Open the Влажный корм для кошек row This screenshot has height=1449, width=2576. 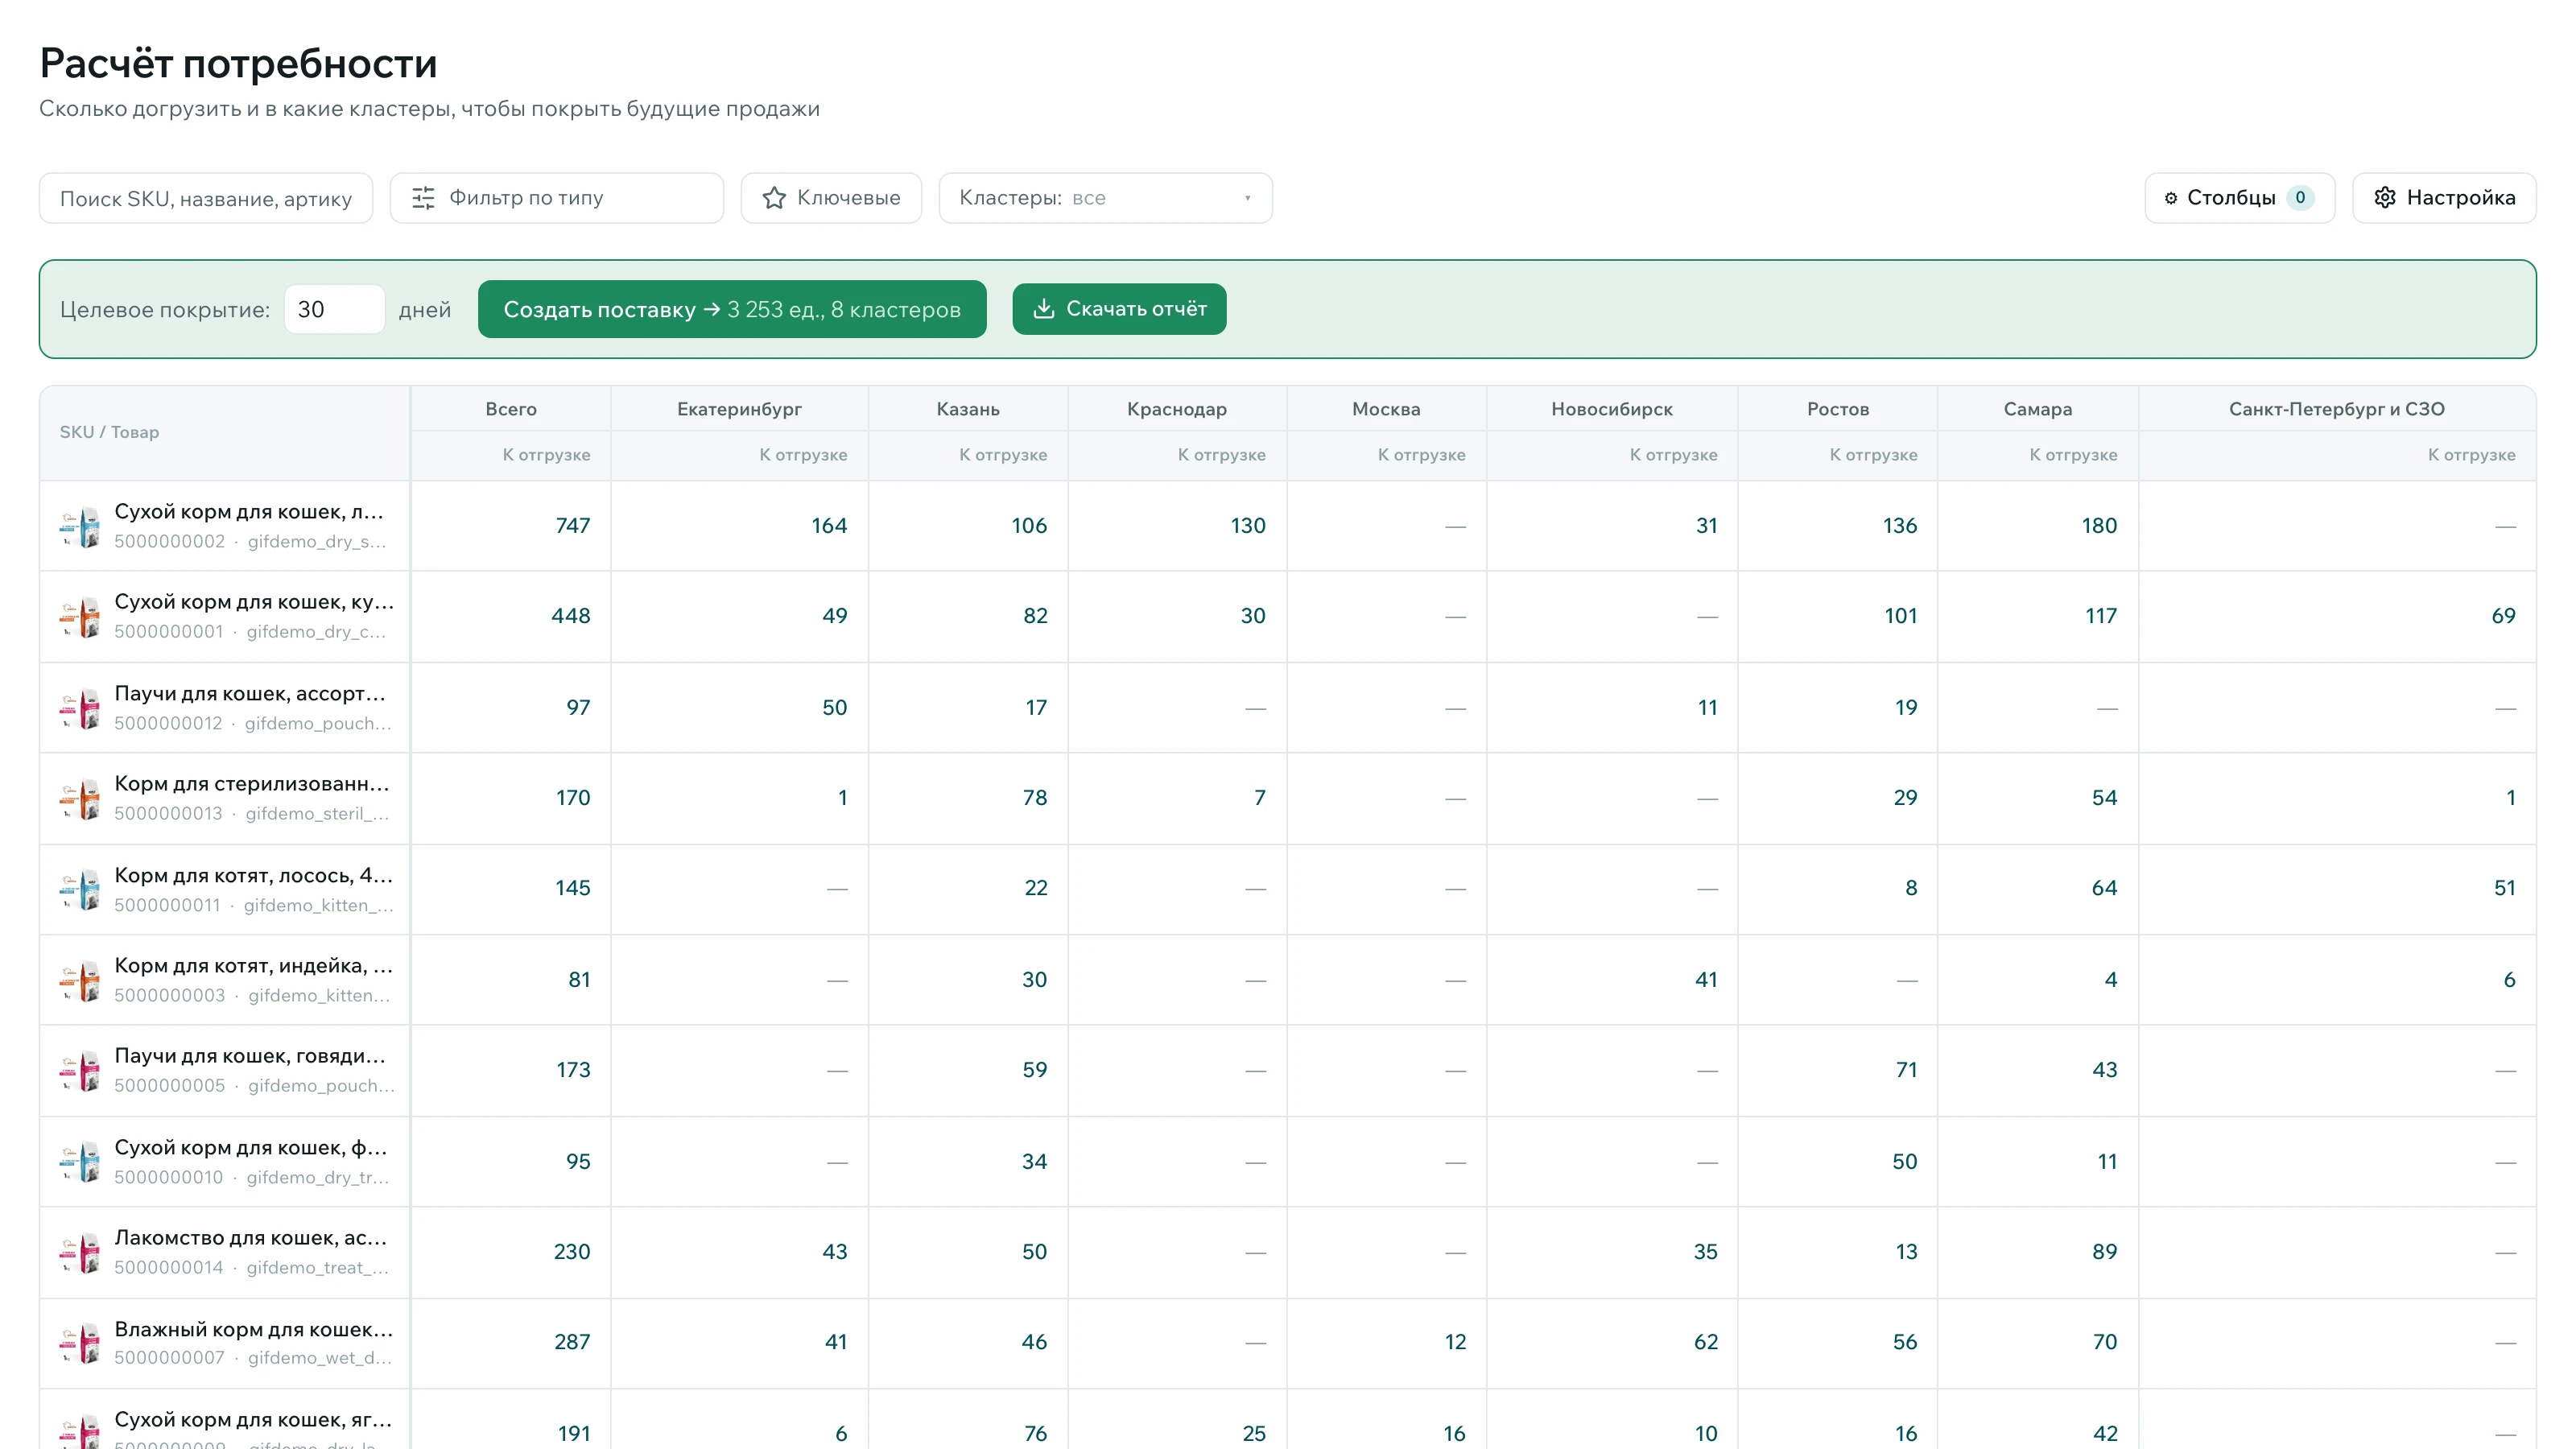pos(1287,1342)
